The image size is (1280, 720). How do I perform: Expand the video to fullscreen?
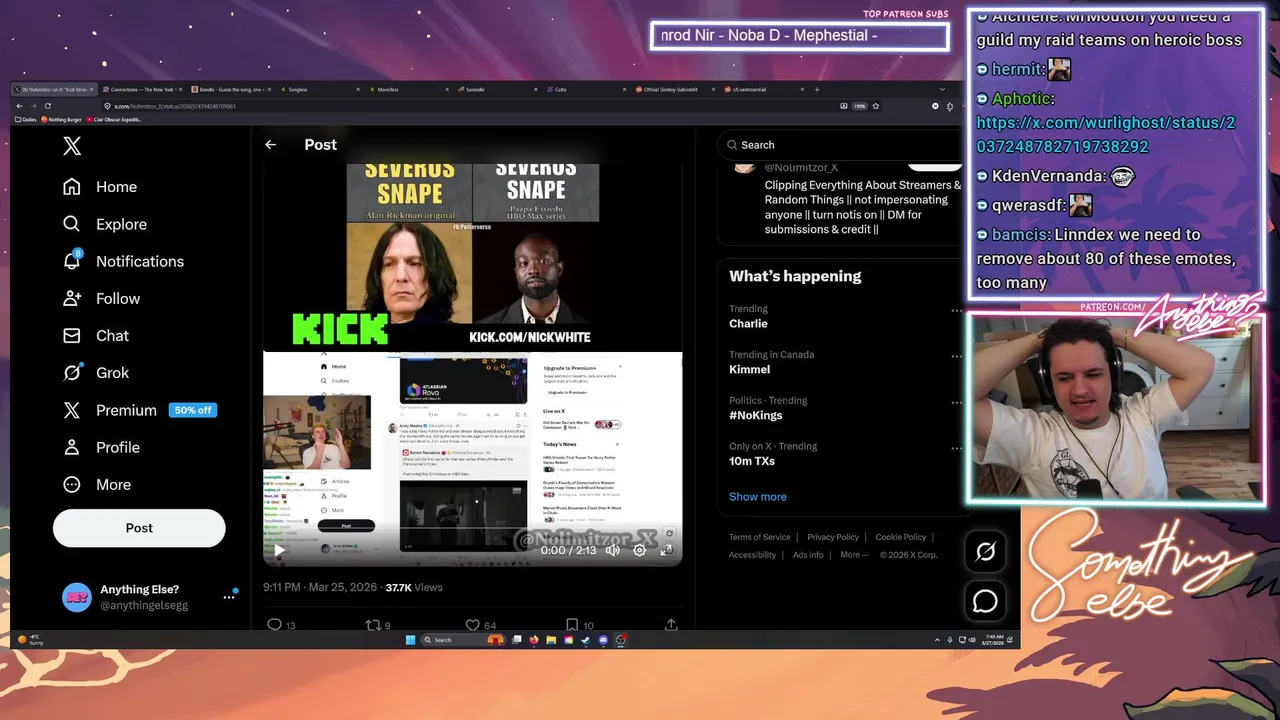[667, 550]
